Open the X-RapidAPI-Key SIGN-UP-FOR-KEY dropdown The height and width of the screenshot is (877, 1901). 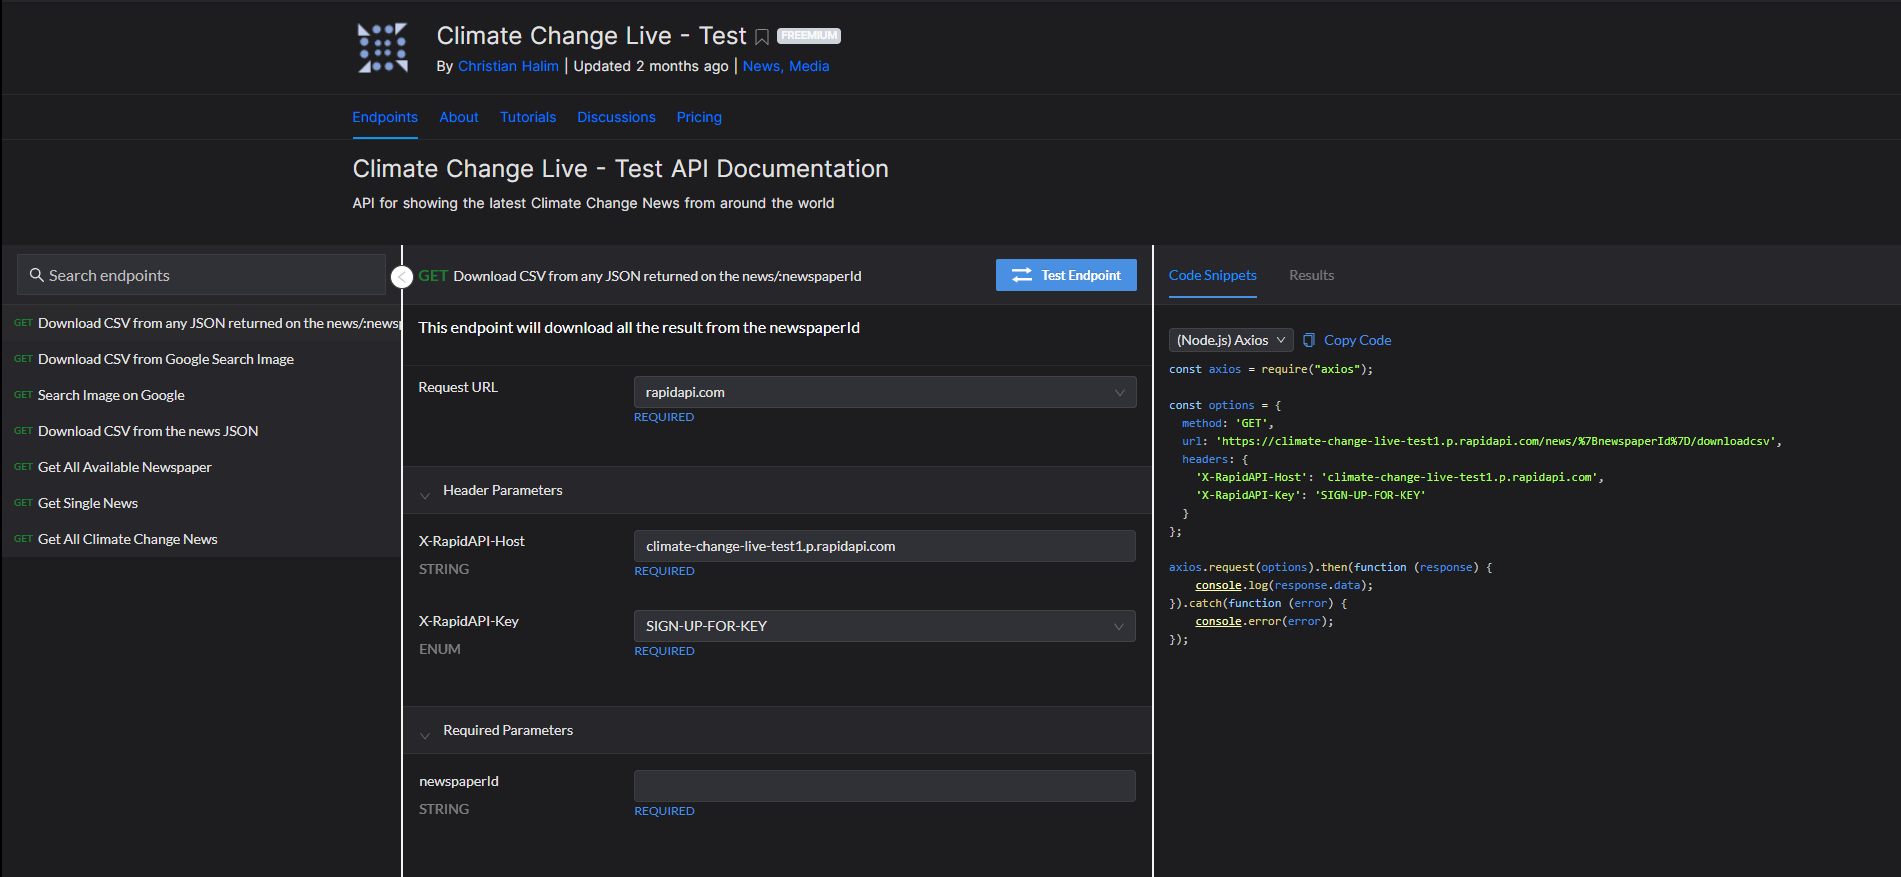pos(885,626)
